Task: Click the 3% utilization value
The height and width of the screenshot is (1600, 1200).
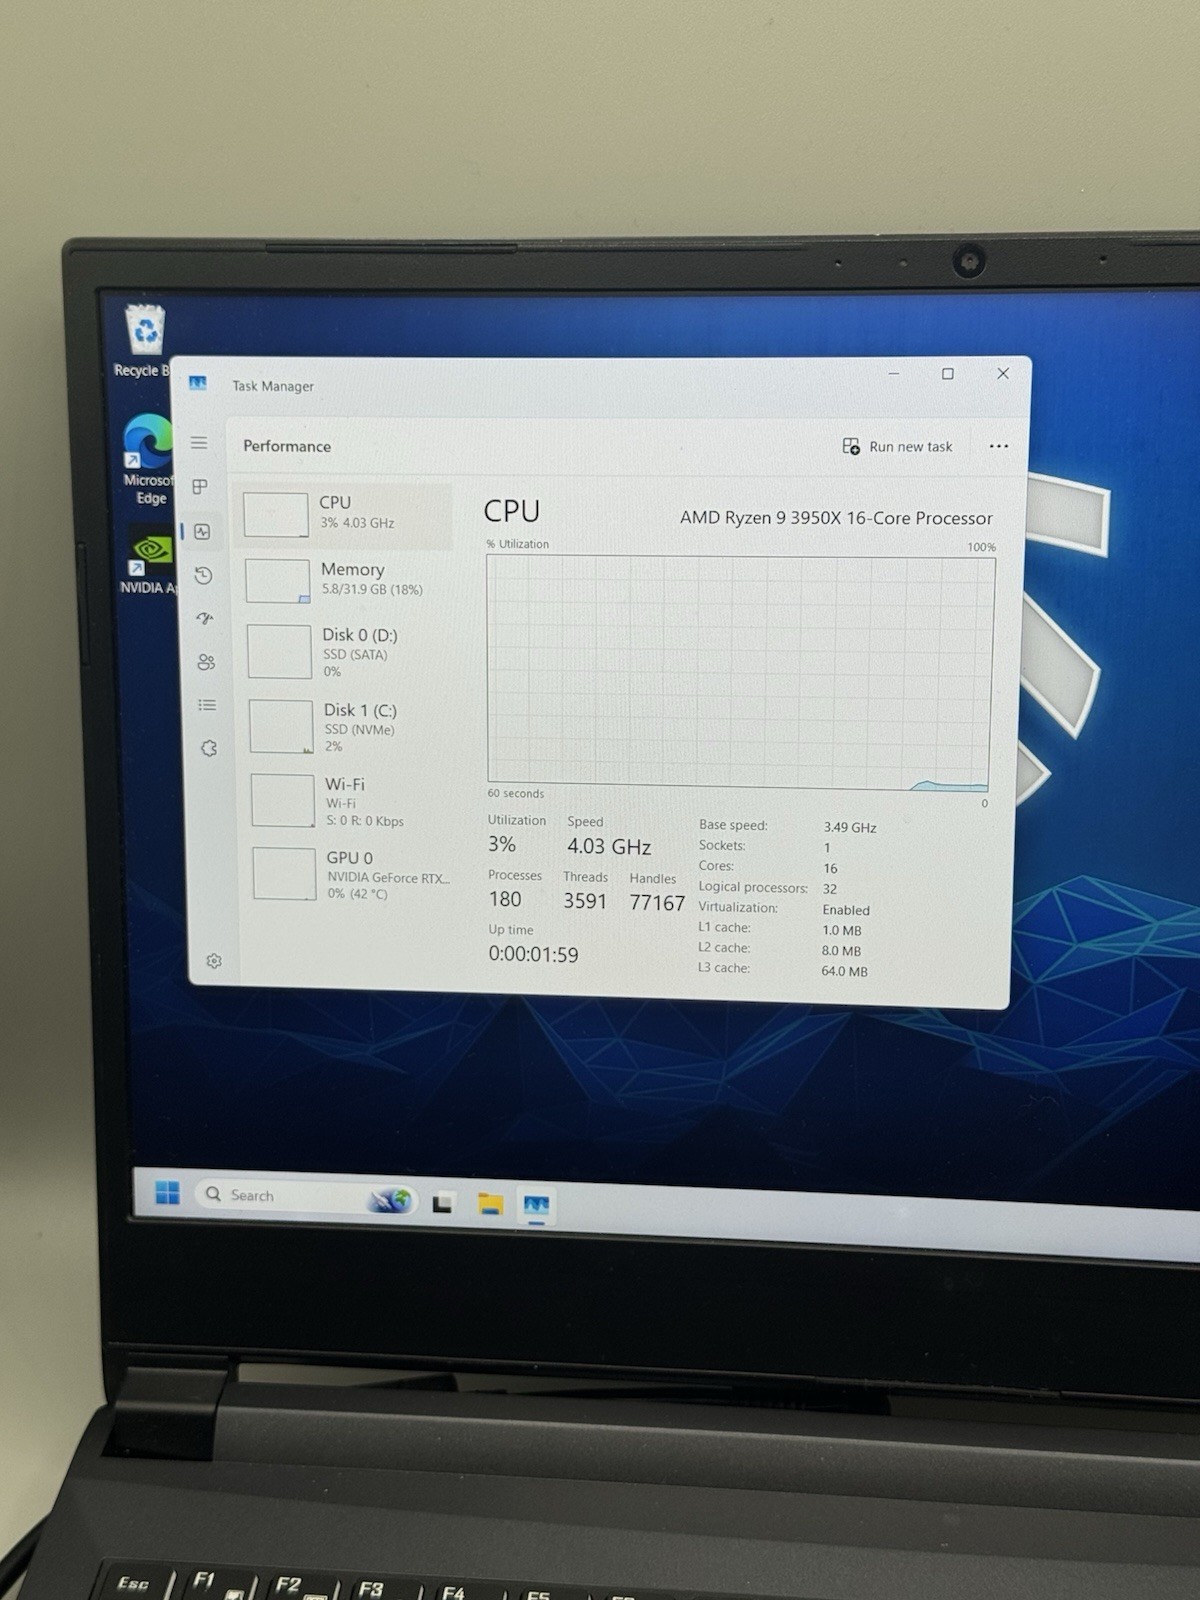Action: (502, 844)
